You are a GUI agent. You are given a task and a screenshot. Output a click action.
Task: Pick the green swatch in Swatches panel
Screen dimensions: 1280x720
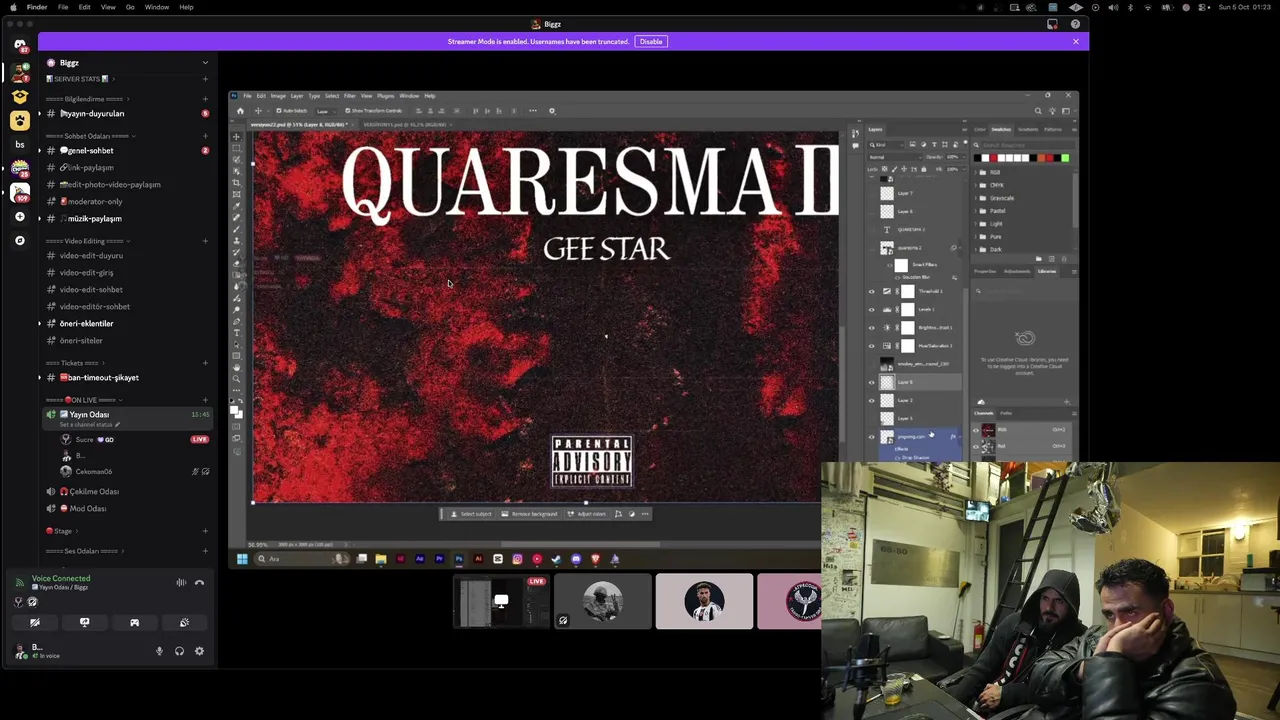1065,158
